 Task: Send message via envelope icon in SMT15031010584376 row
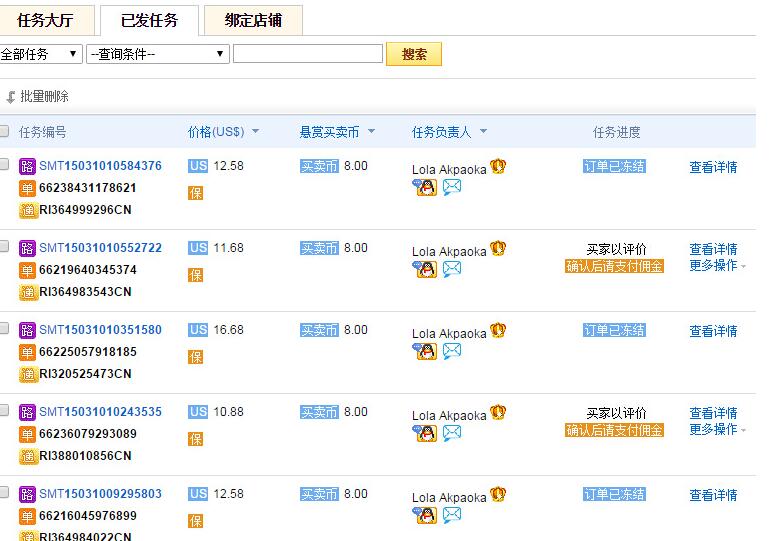coord(452,187)
